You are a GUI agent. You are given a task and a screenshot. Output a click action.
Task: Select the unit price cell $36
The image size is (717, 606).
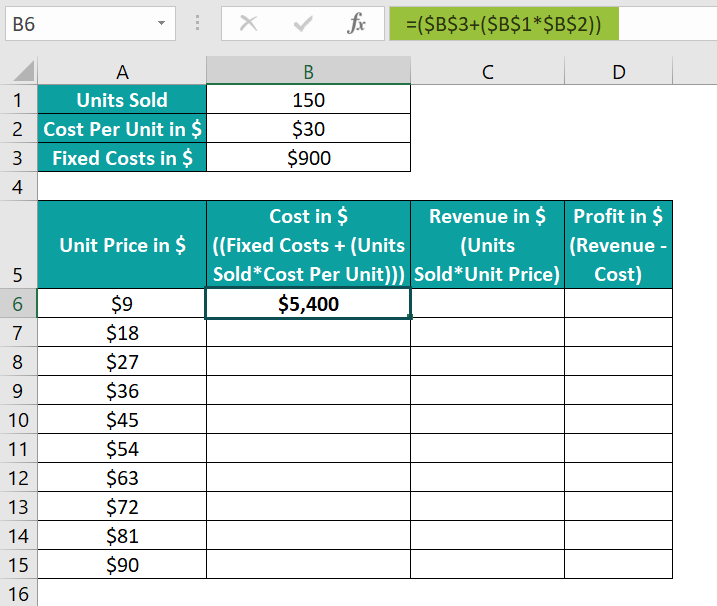point(122,391)
